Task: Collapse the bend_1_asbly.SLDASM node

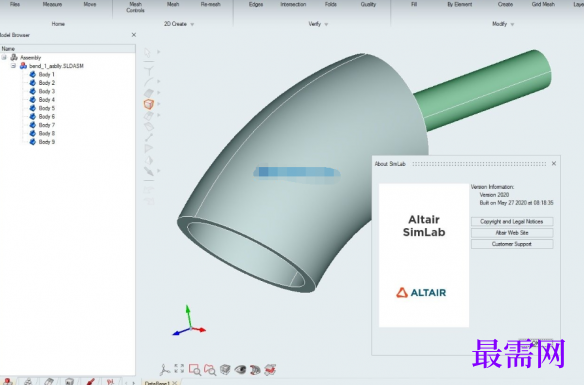Action: point(13,66)
